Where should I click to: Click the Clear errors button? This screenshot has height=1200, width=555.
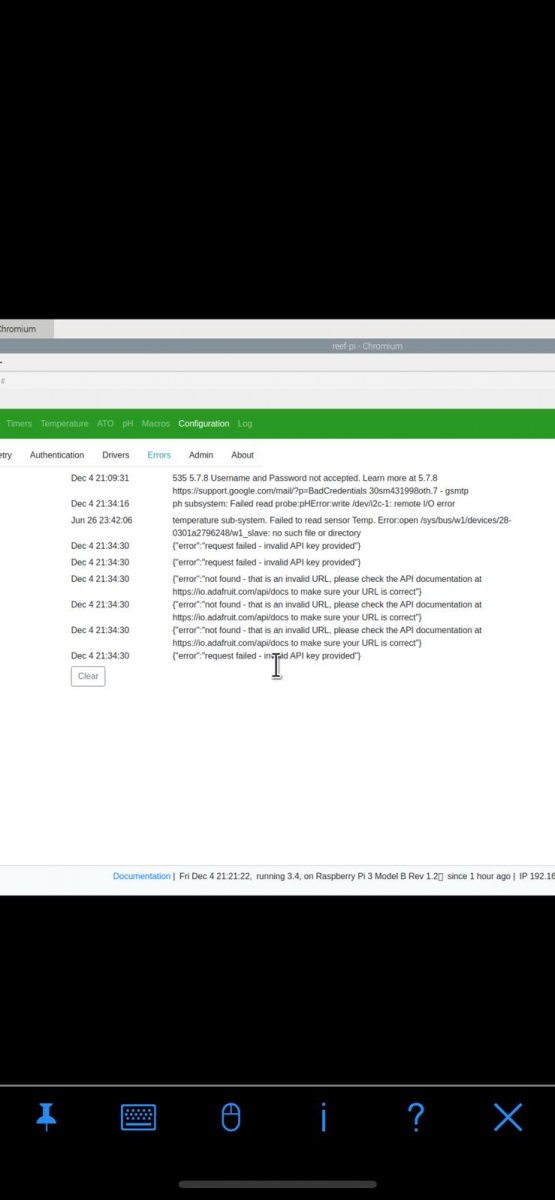point(88,676)
